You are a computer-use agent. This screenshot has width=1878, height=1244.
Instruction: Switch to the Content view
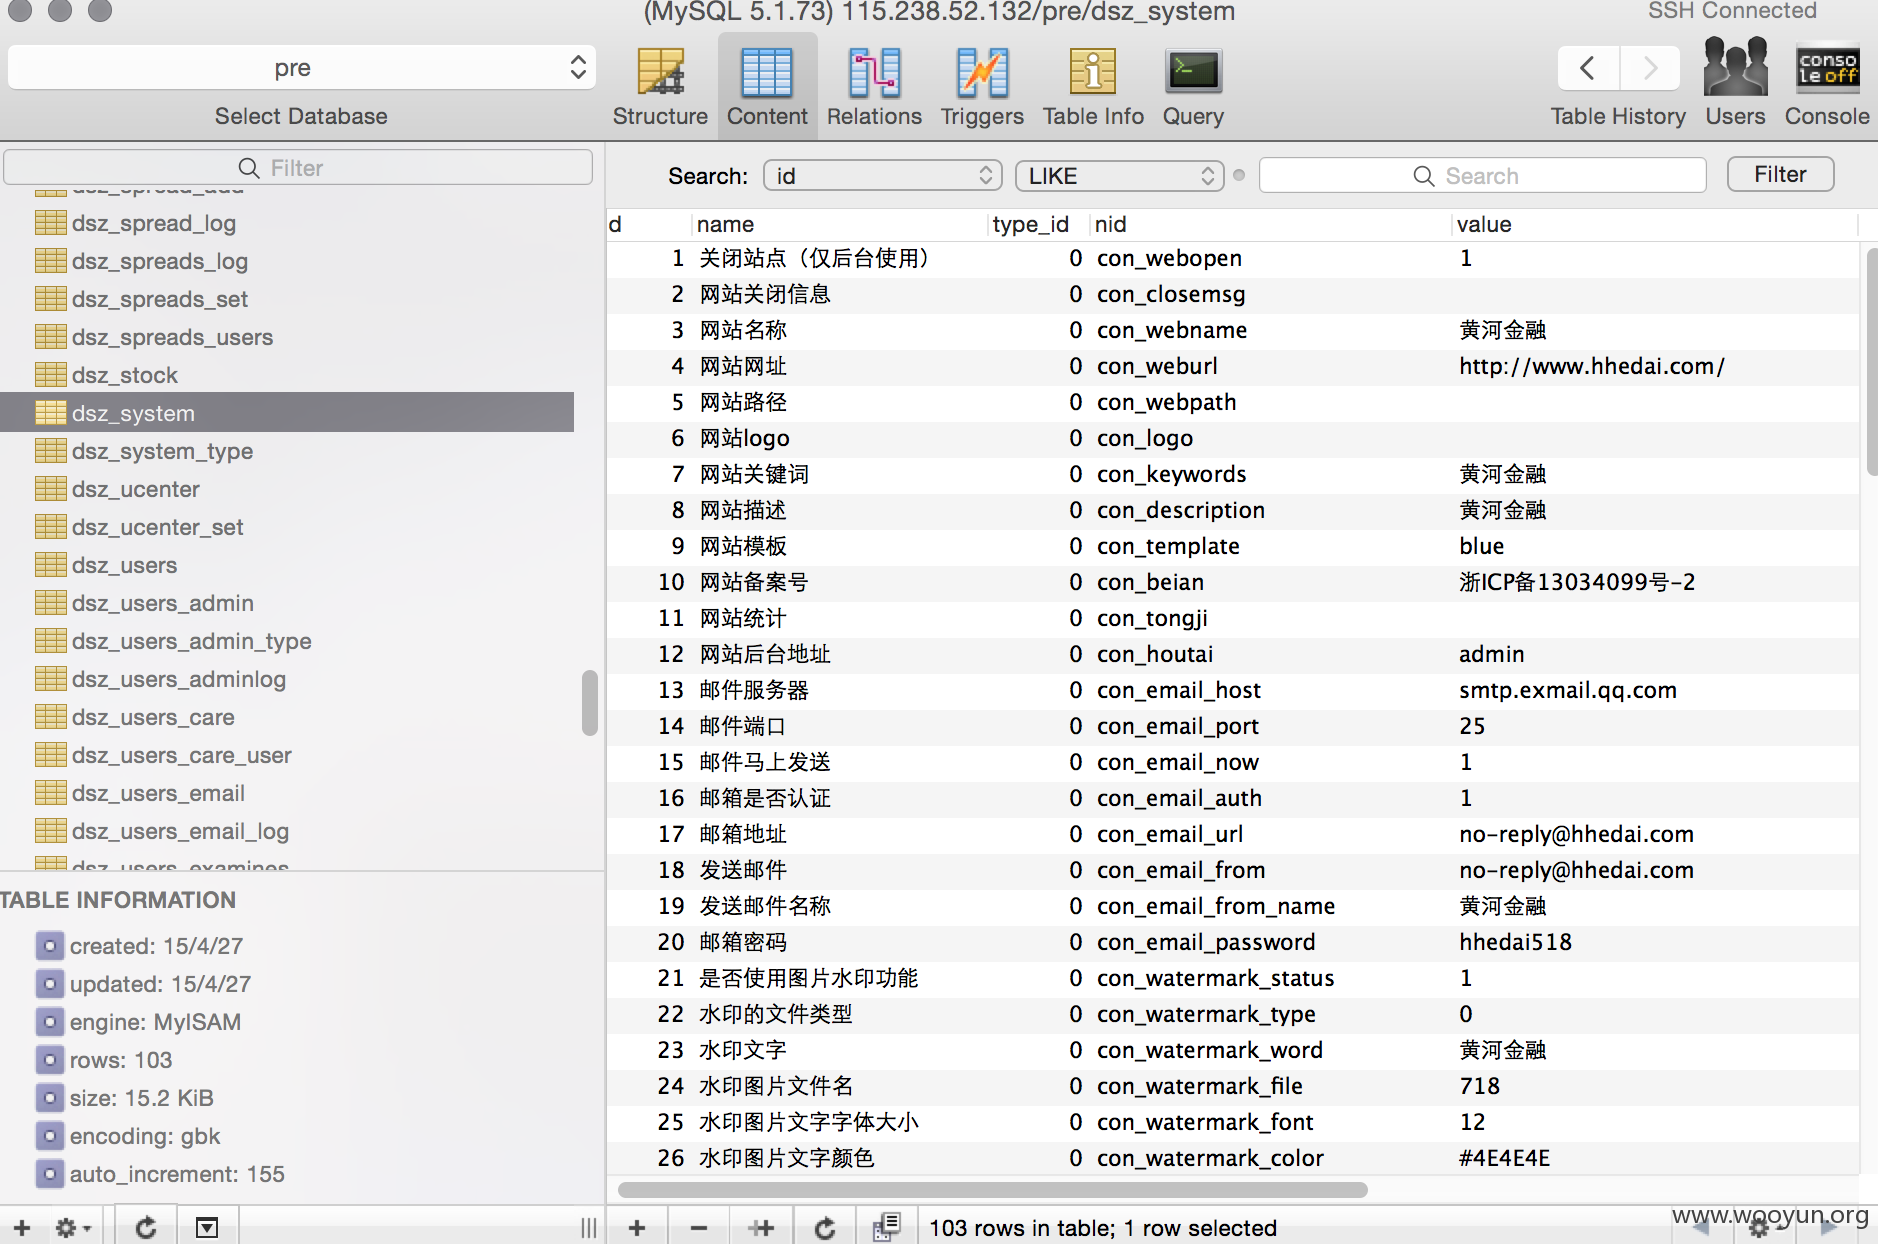click(x=767, y=88)
